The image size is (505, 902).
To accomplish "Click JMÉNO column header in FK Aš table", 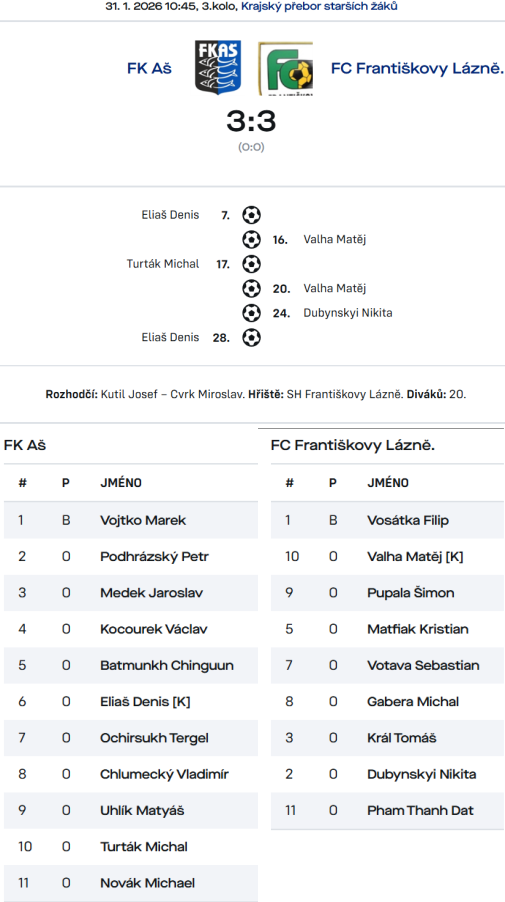I will click(x=121, y=483).
